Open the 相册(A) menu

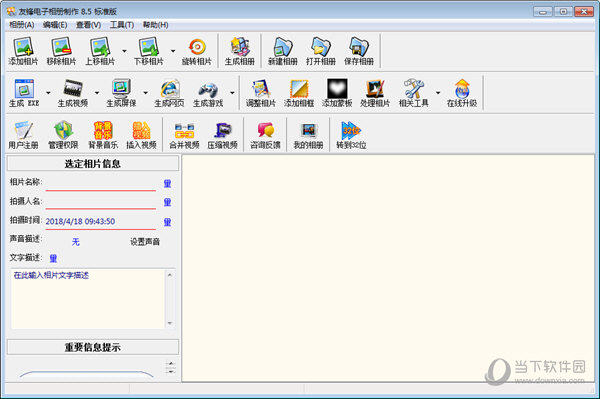[x=22, y=25]
